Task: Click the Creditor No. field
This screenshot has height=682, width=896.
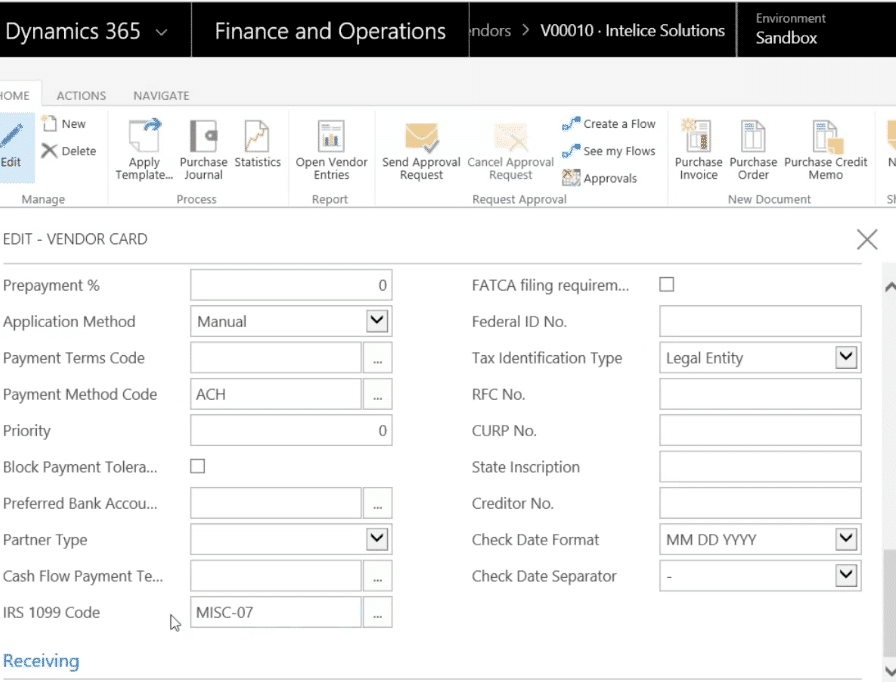Action: click(x=760, y=503)
